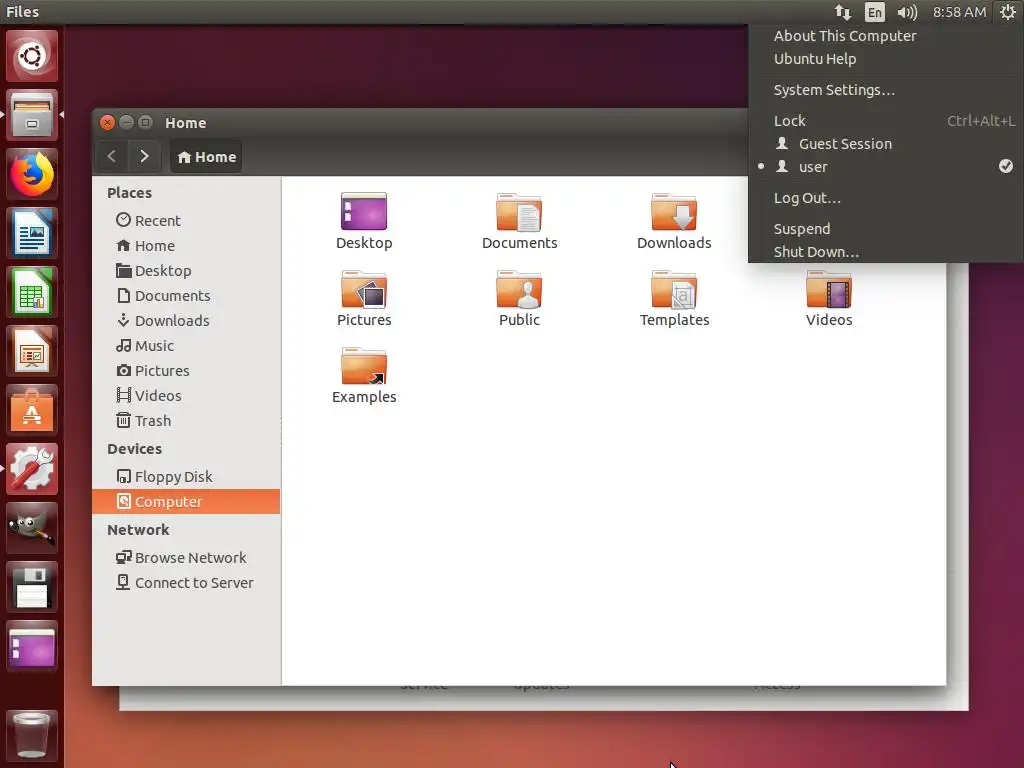Select Floppy Disk under Devices
This screenshot has width=1024, height=768.
tap(186, 477)
